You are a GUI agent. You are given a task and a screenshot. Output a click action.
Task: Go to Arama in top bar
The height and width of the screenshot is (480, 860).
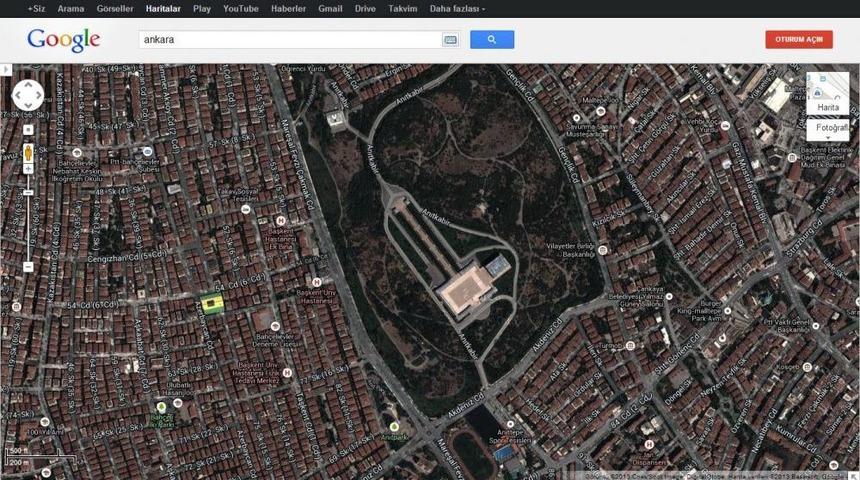point(71,9)
